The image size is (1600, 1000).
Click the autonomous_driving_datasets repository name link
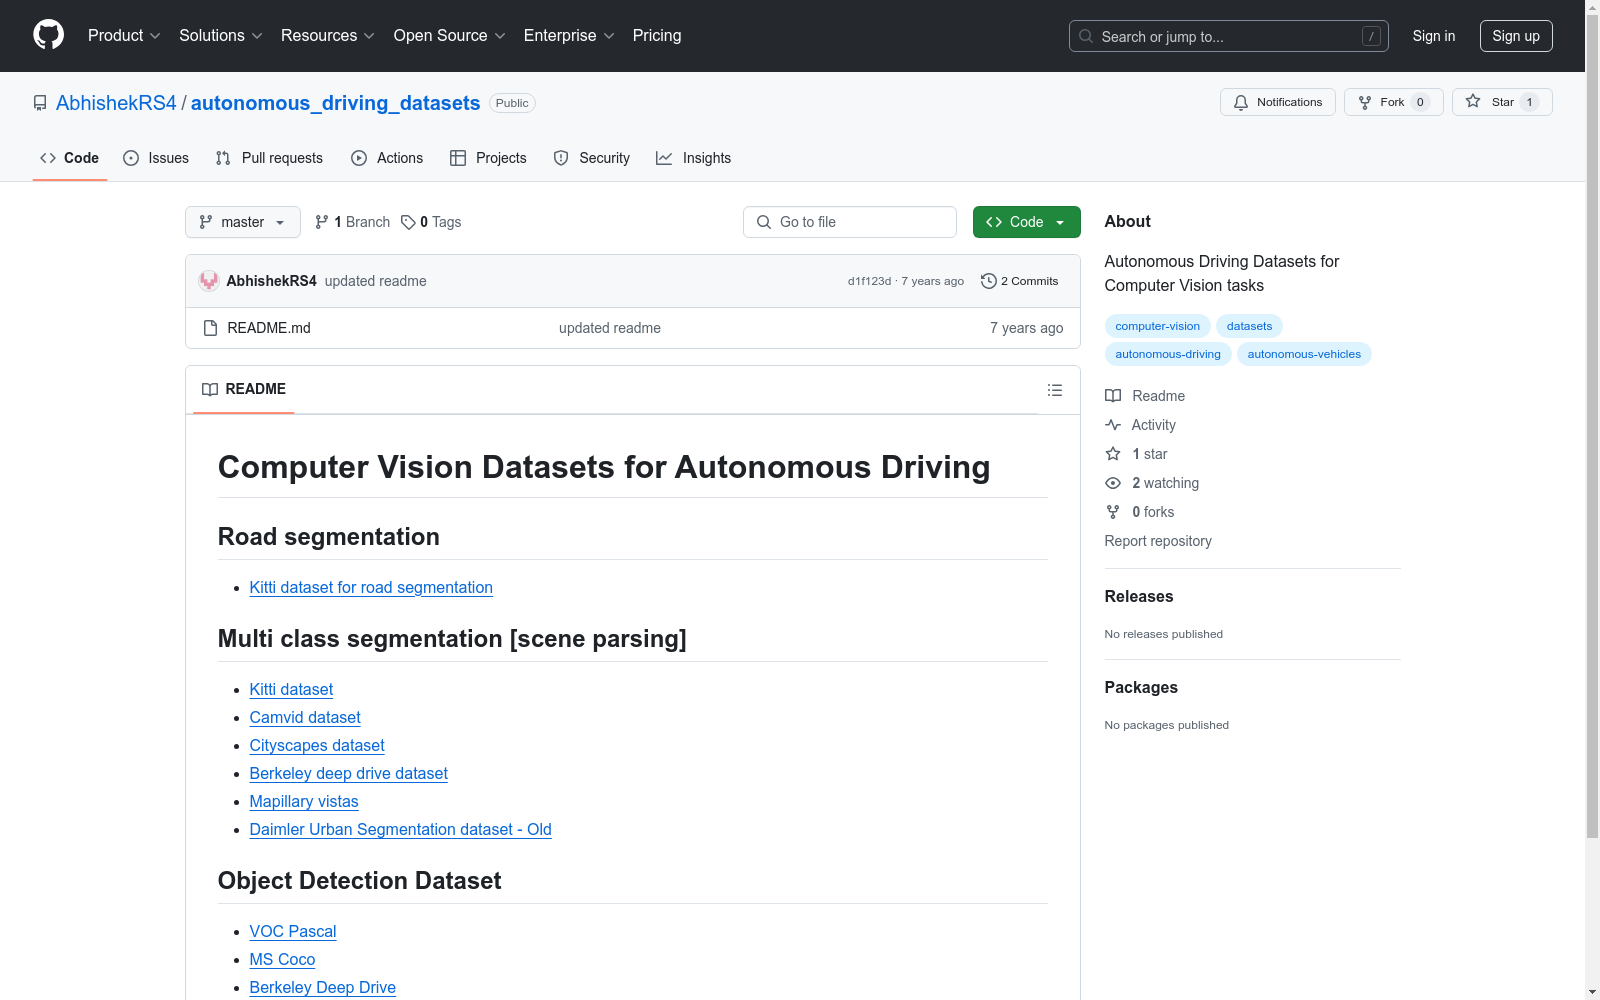tap(336, 103)
